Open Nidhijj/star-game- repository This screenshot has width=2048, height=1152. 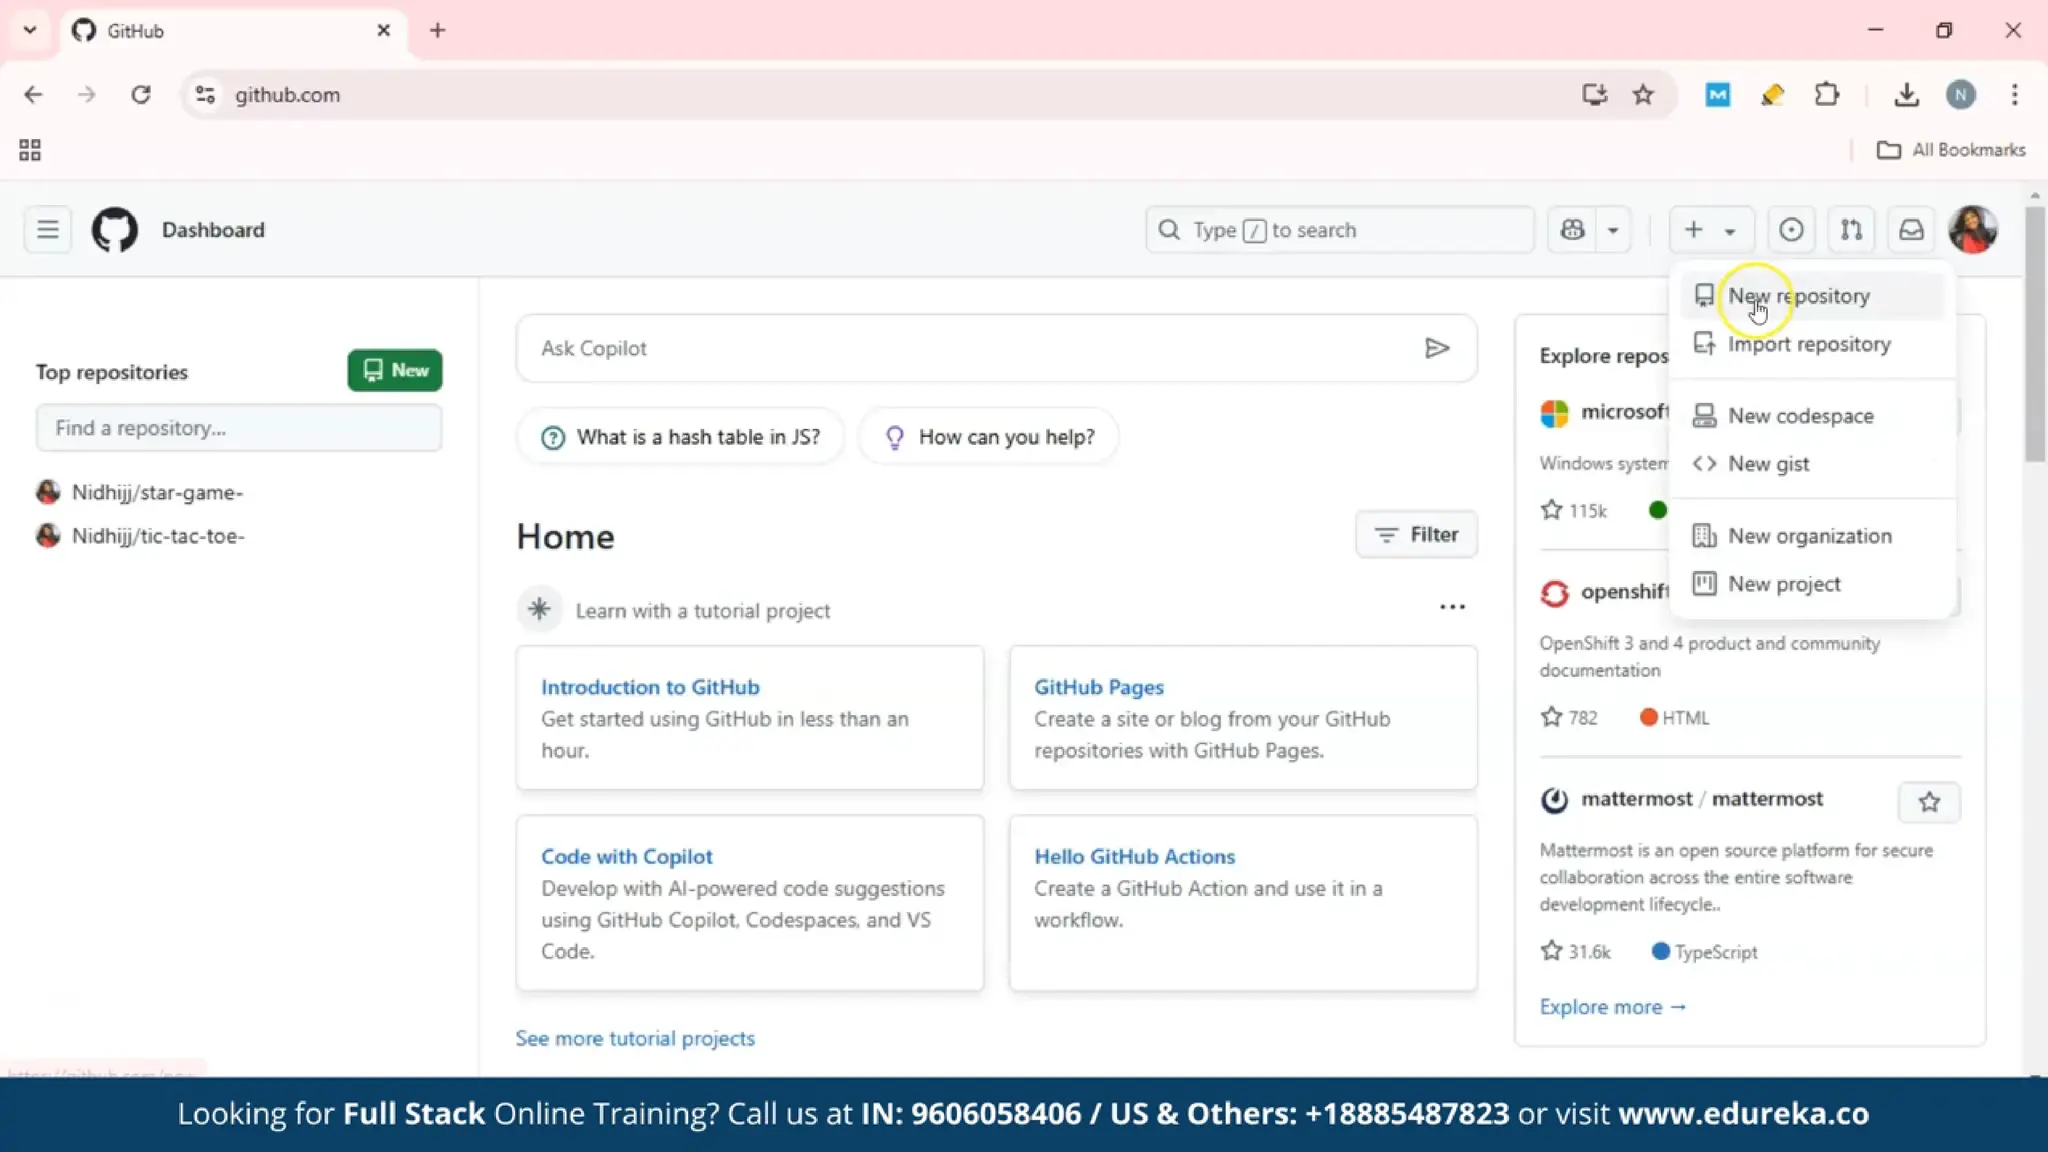point(157,492)
